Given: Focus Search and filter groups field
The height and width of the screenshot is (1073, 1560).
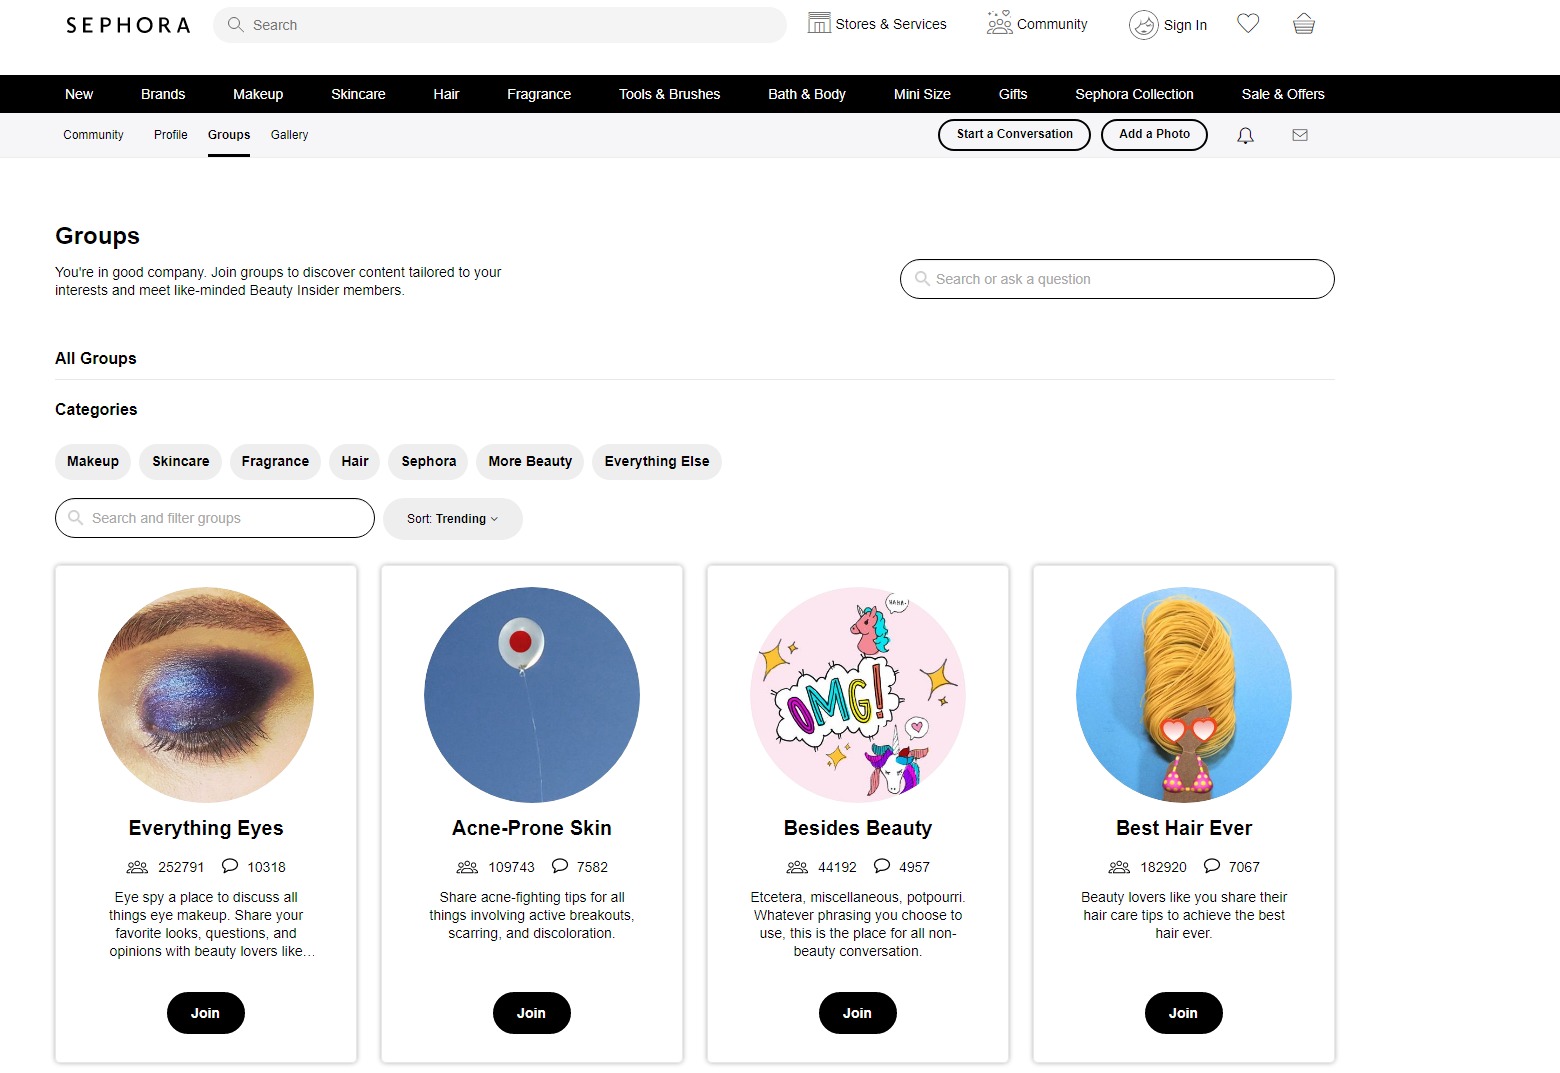Looking at the screenshot, I should pyautogui.click(x=215, y=518).
